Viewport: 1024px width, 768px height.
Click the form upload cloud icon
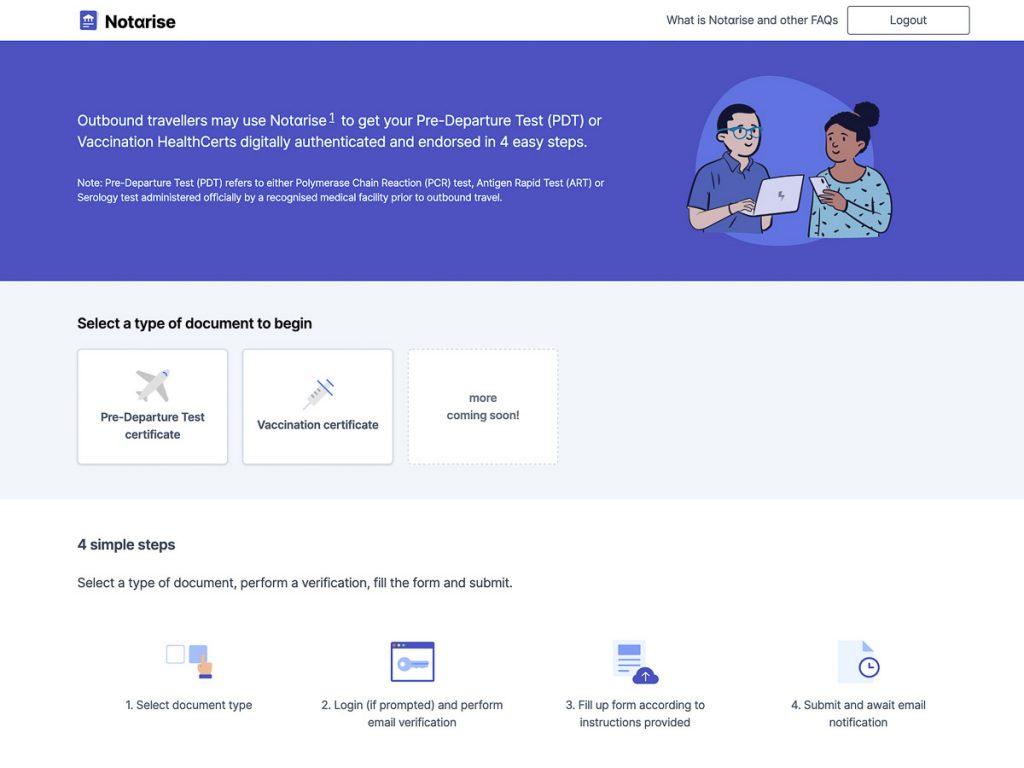tap(635, 662)
